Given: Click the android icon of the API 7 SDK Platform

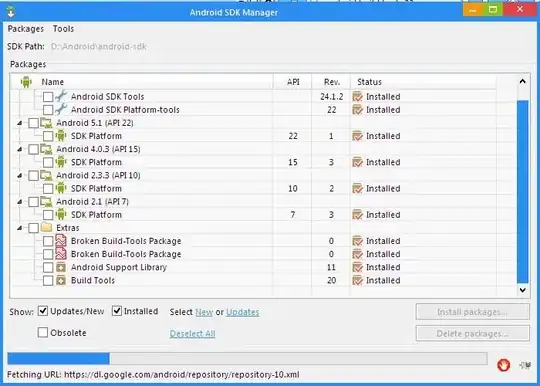Looking at the screenshot, I should click(61, 215).
